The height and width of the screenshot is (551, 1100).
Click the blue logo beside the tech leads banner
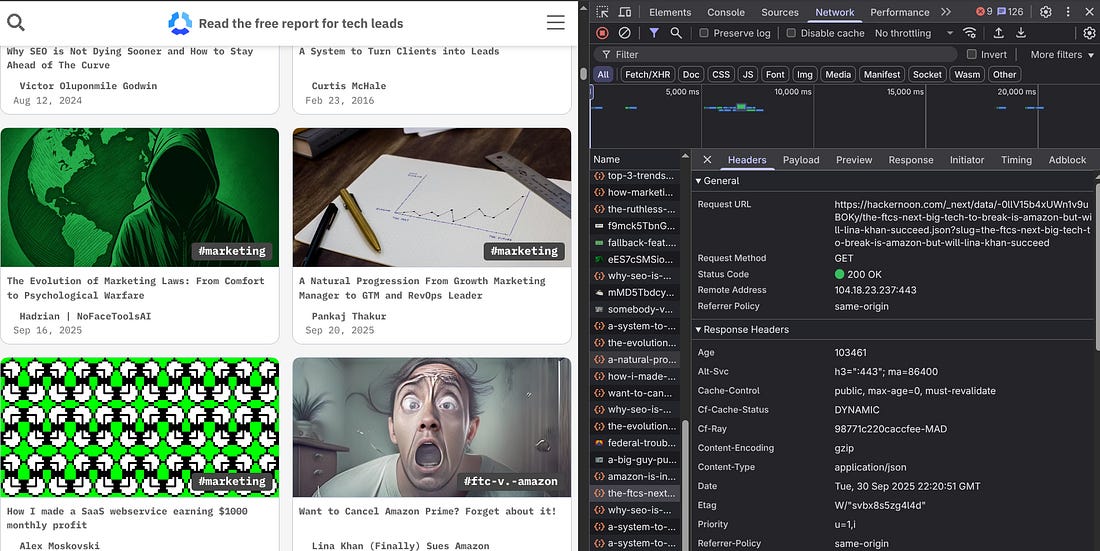click(180, 23)
